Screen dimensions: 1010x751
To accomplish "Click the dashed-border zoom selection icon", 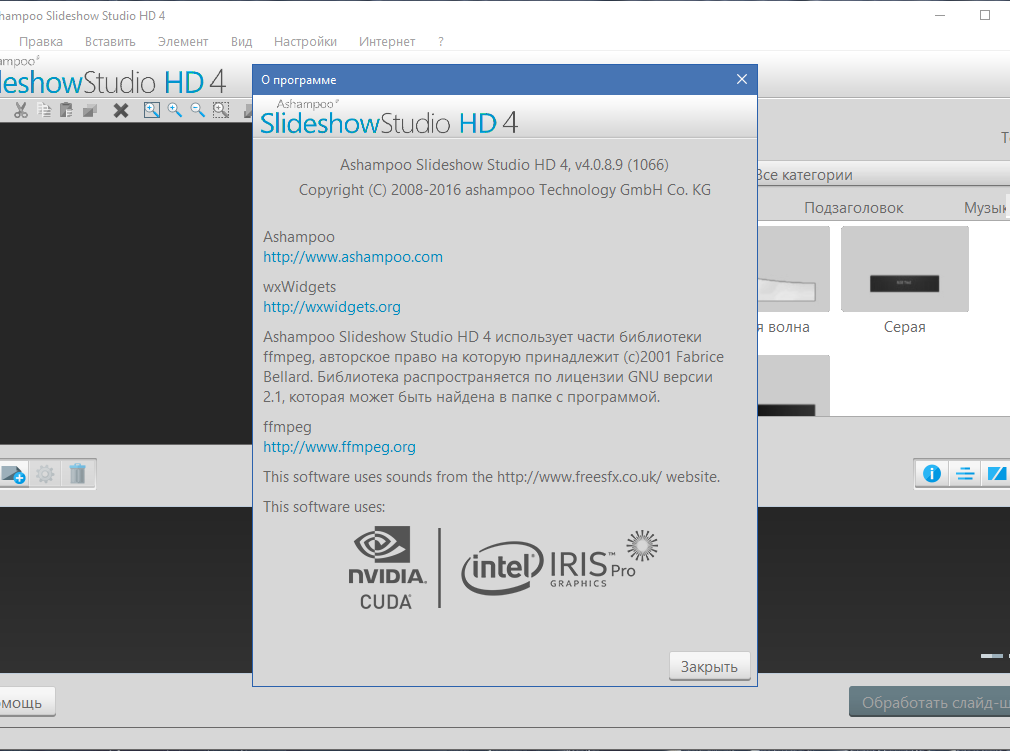I will 221,110.
